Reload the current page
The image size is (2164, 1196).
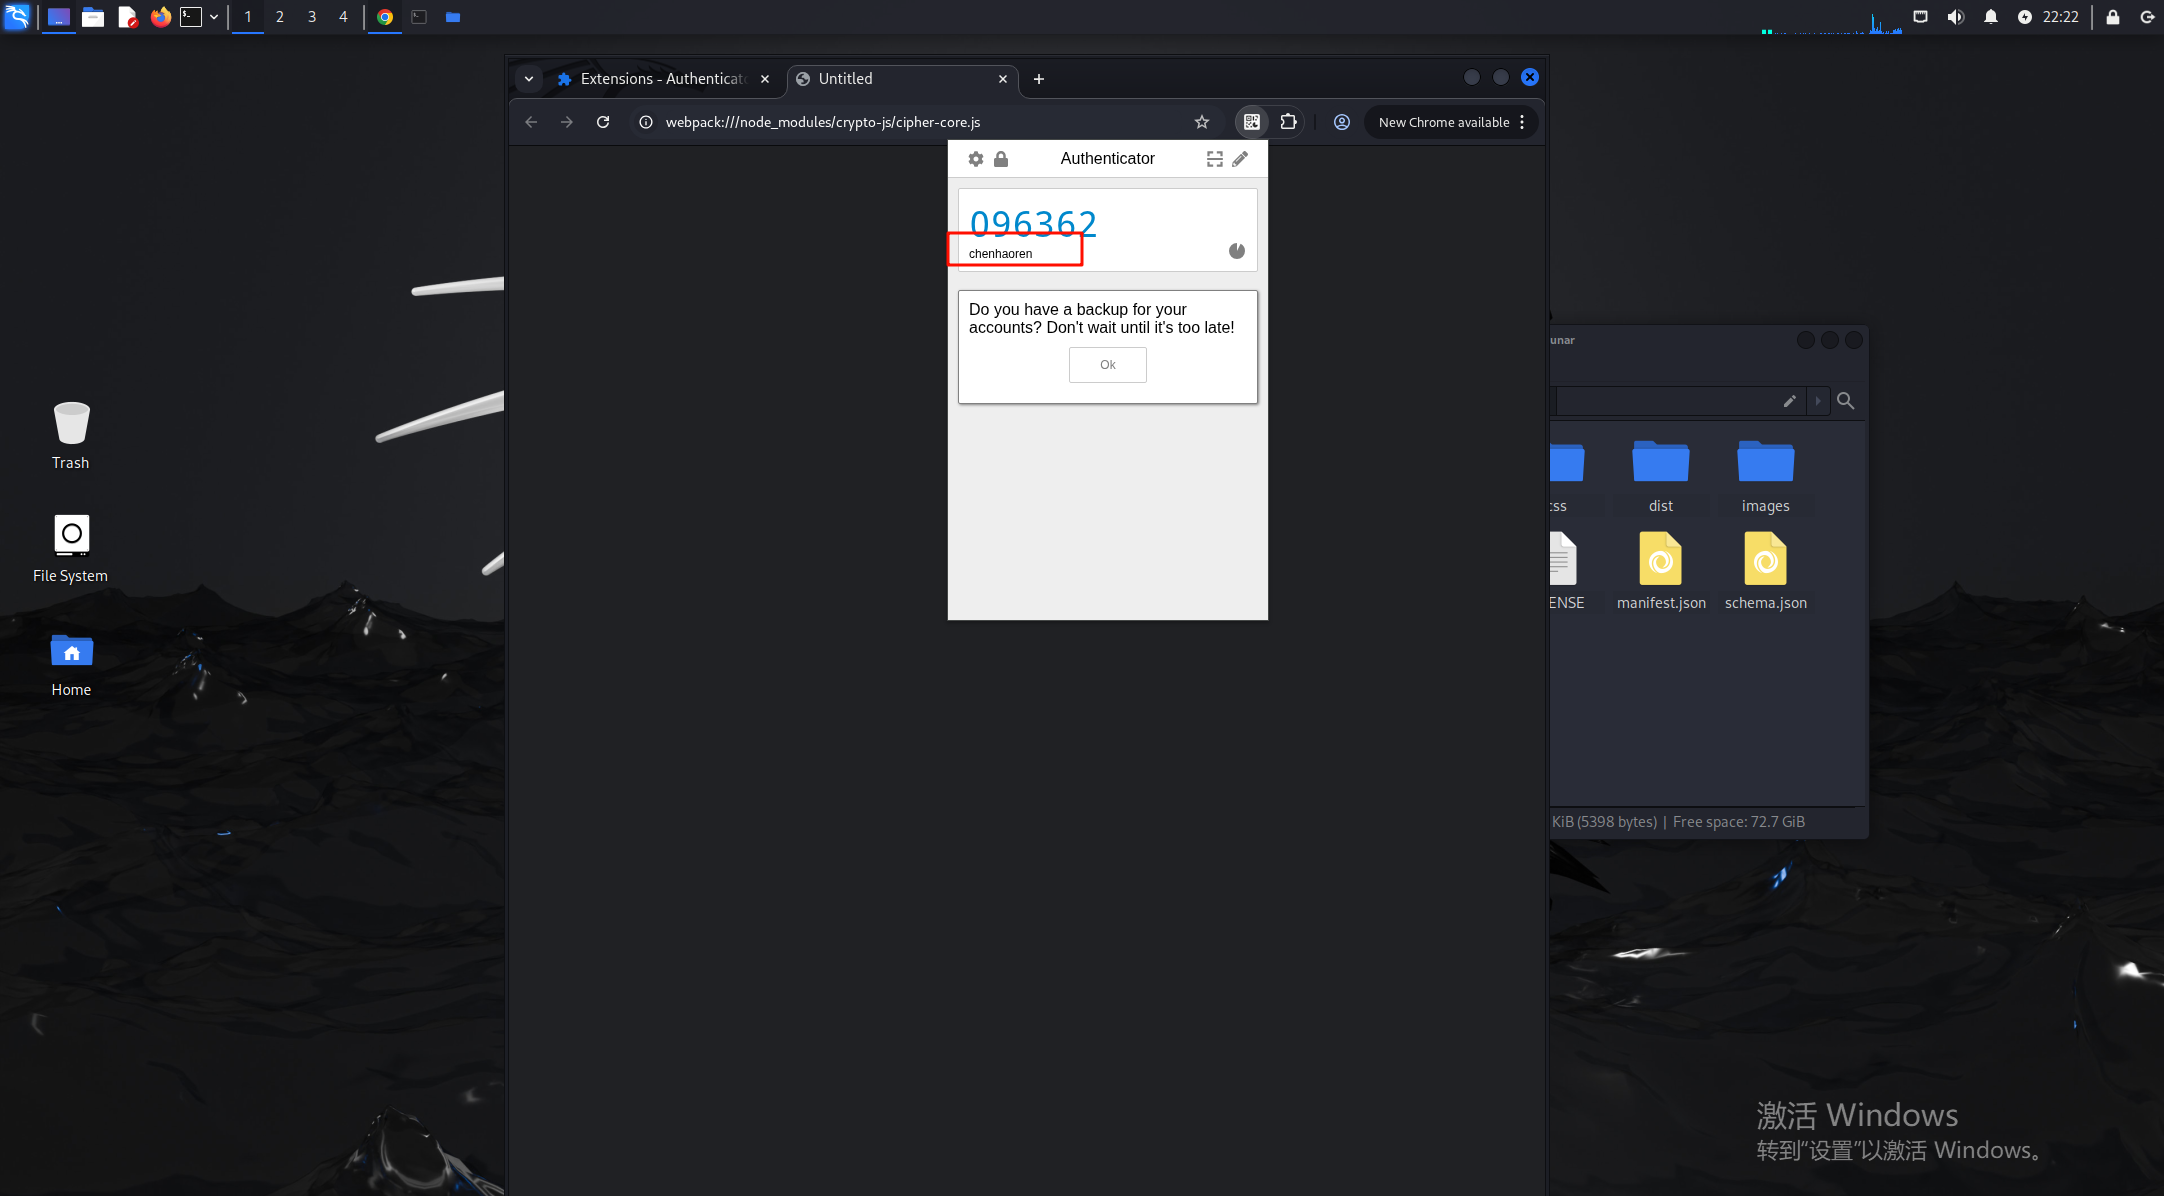[x=603, y=122]
